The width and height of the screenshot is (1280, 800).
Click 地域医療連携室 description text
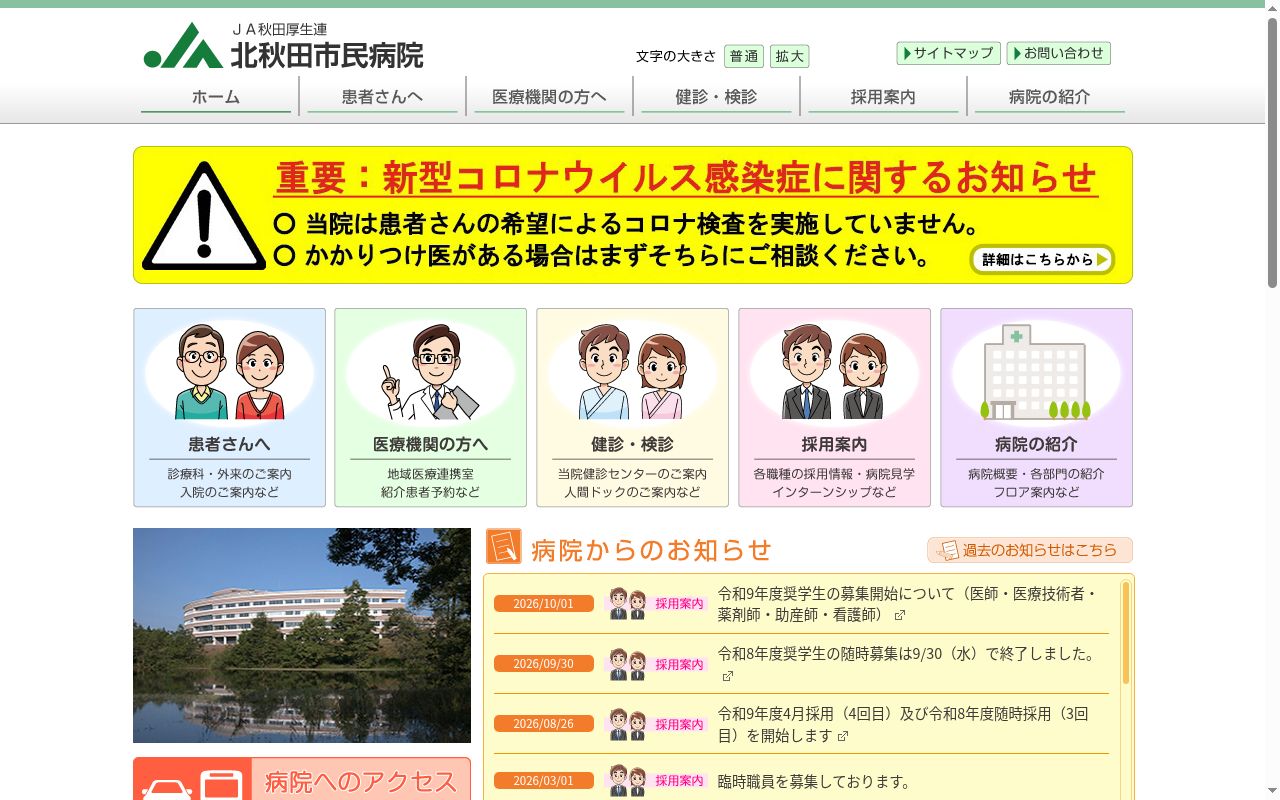[x=431, y=474]
